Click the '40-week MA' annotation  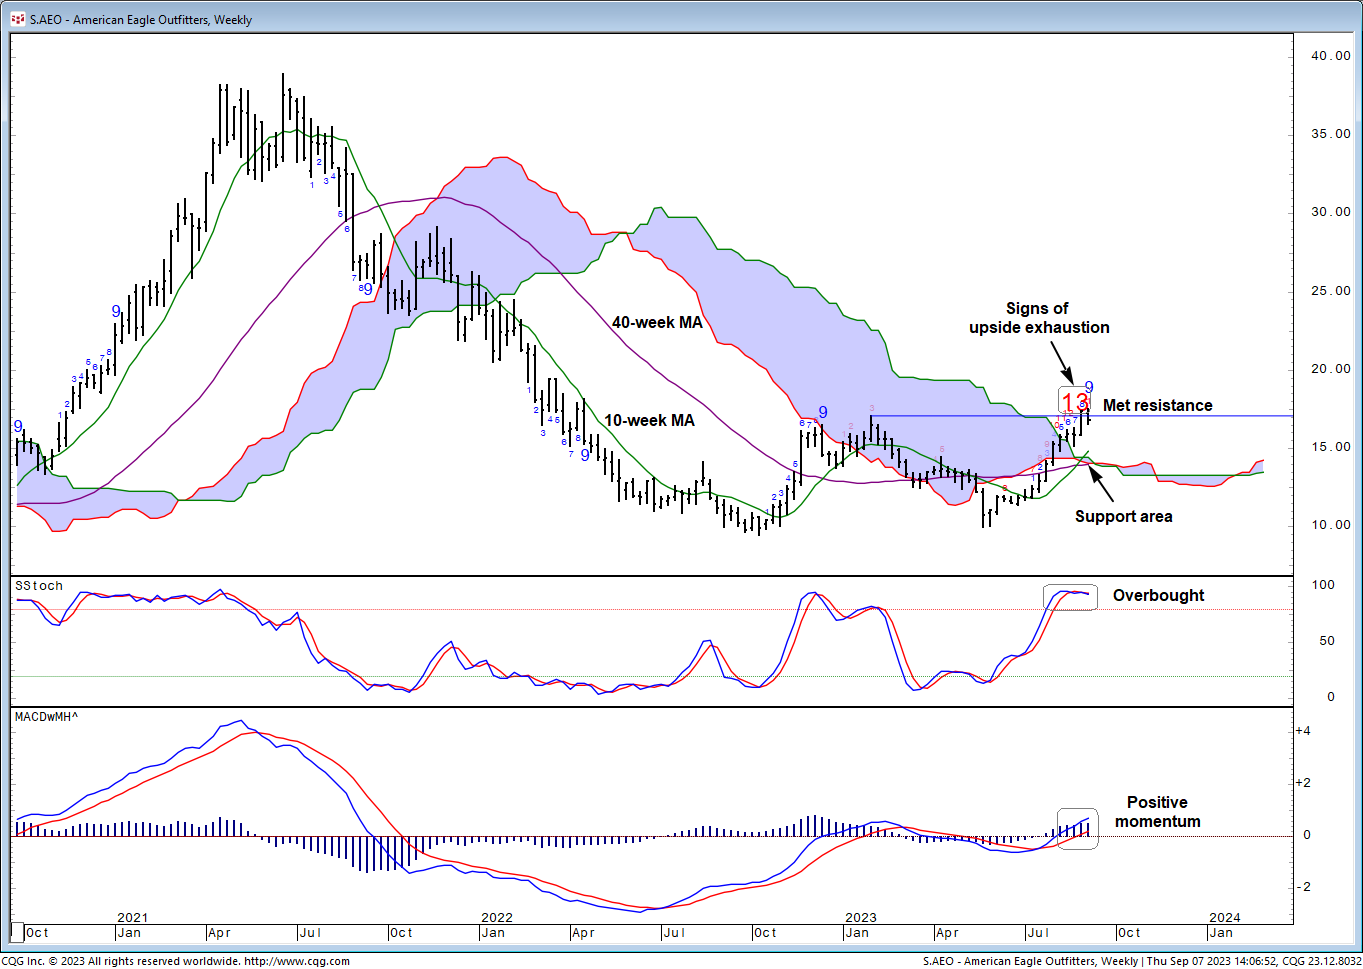click(x=657, y=322)
